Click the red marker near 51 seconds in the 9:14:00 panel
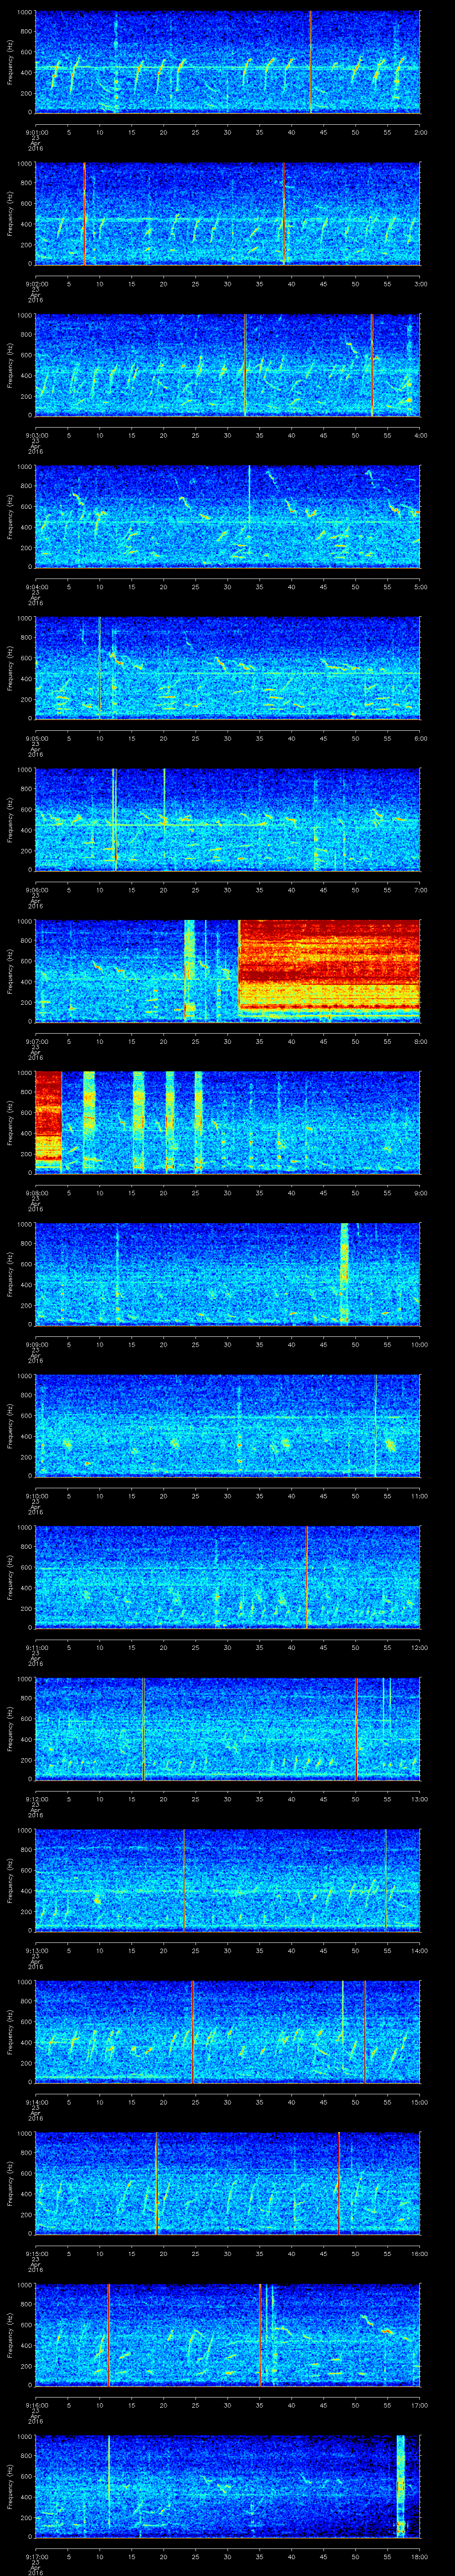455x2576 pixels. (x=364, y=2032)
